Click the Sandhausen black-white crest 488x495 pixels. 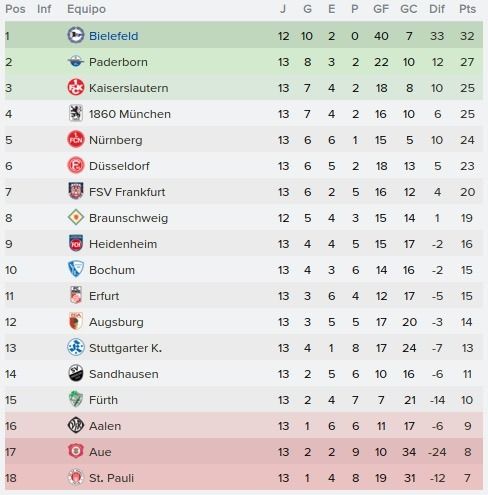[76, 373]
